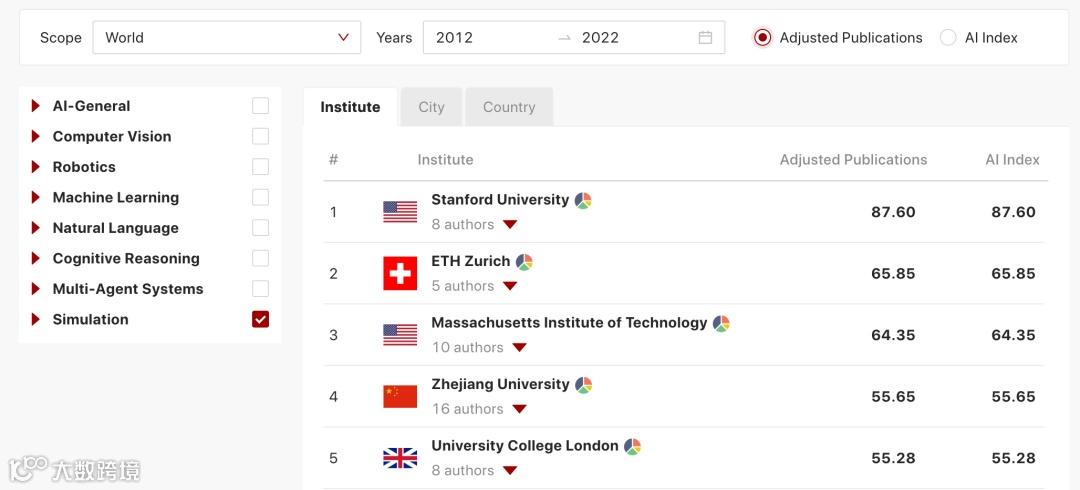Click the Swiss flag for ETH Zurich
Image resolution: width=1080 pixels, height=490 pixels.
400,274
